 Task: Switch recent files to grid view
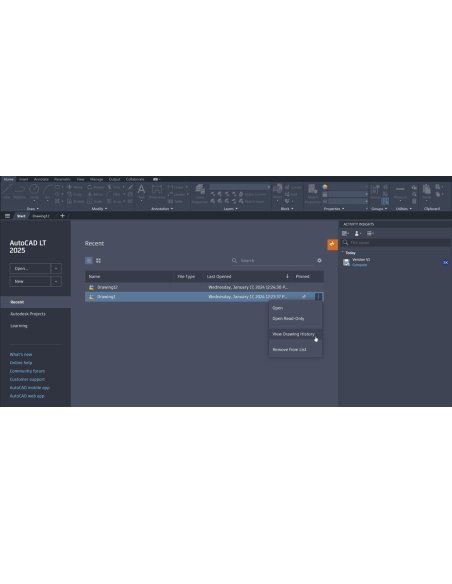98,260
